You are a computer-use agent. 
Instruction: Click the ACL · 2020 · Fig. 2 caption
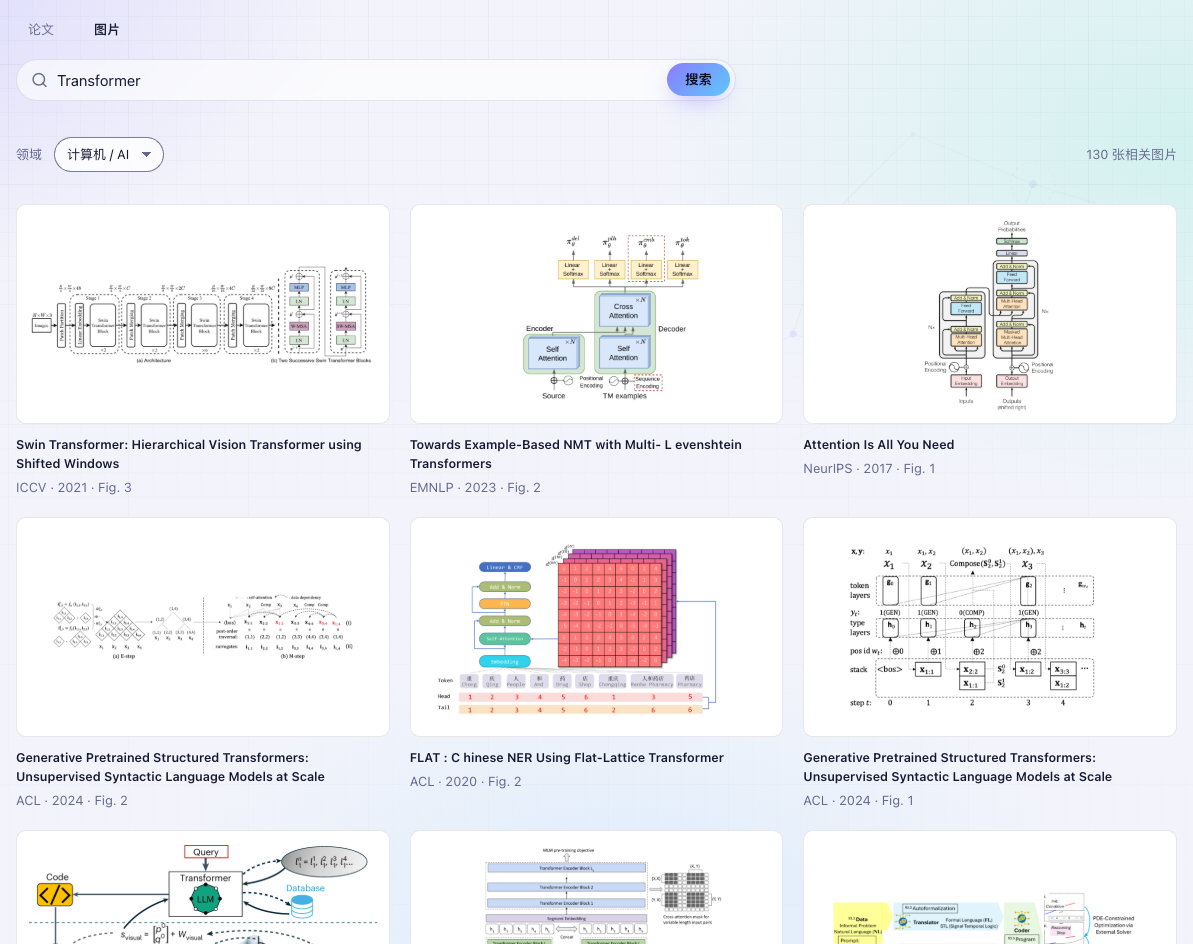point(466,781)
